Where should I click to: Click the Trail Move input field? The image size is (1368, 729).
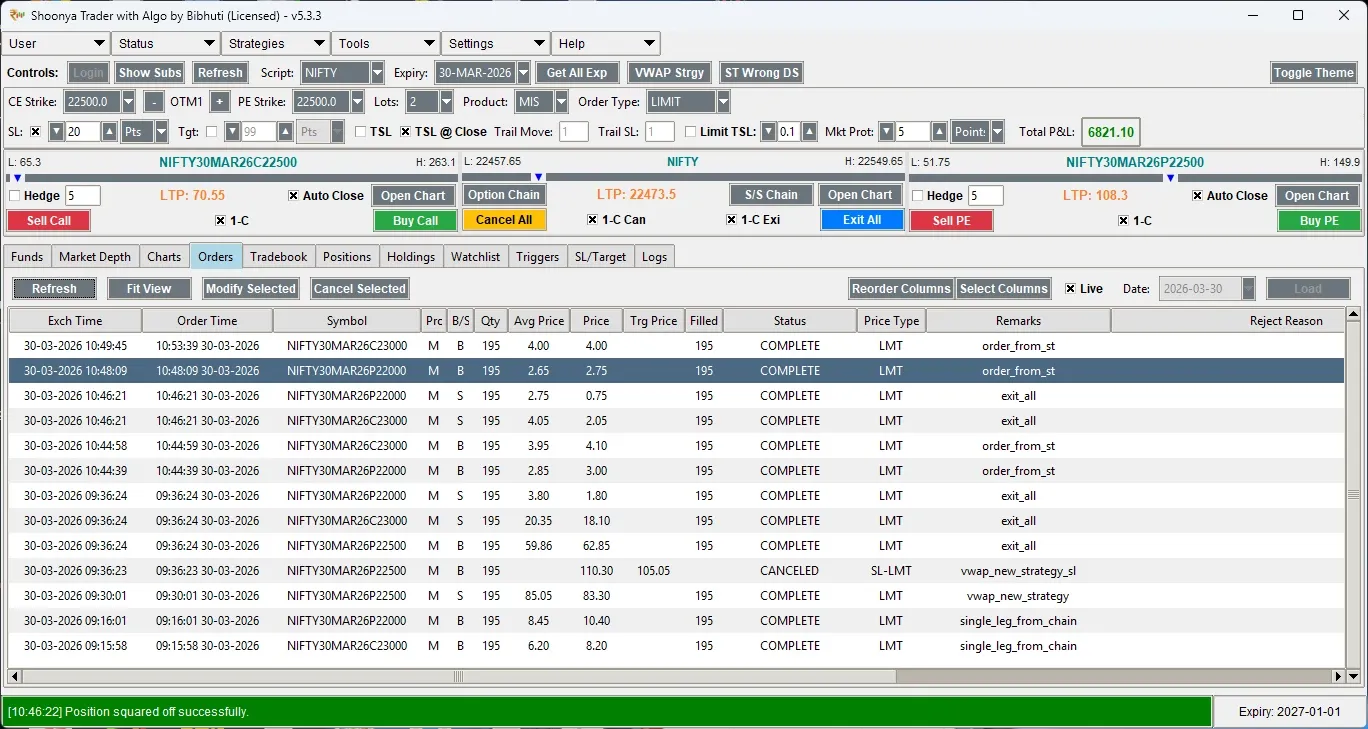574,132
